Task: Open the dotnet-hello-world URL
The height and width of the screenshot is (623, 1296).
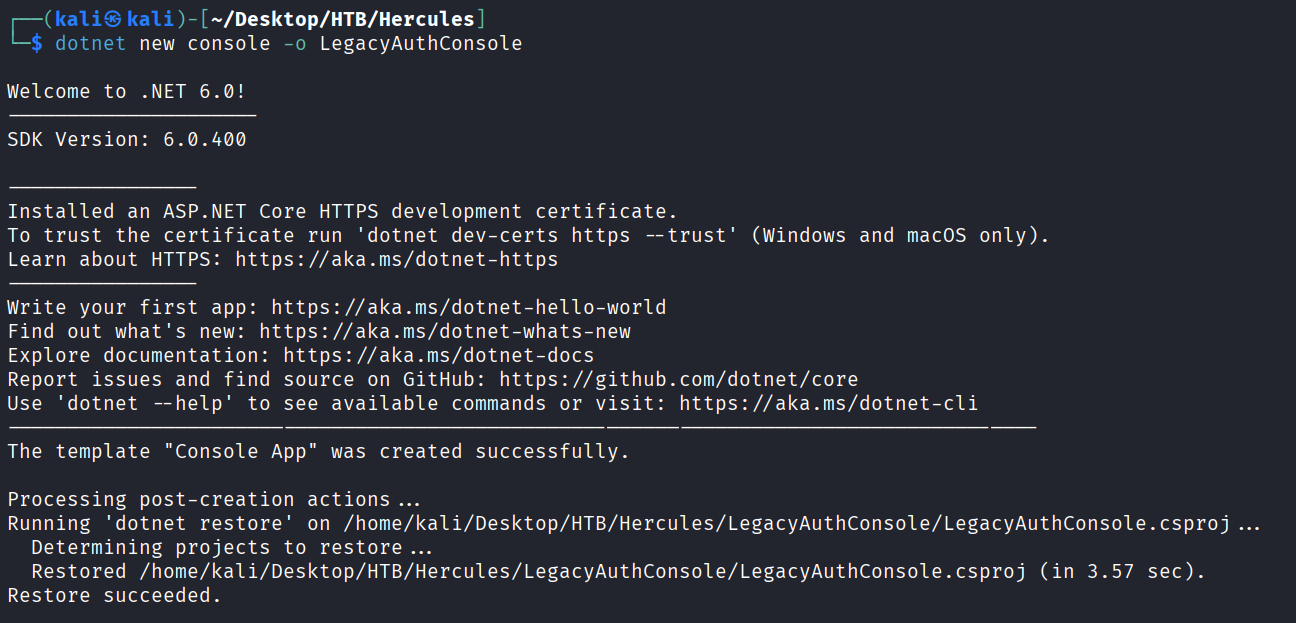Action: [468, 307]
